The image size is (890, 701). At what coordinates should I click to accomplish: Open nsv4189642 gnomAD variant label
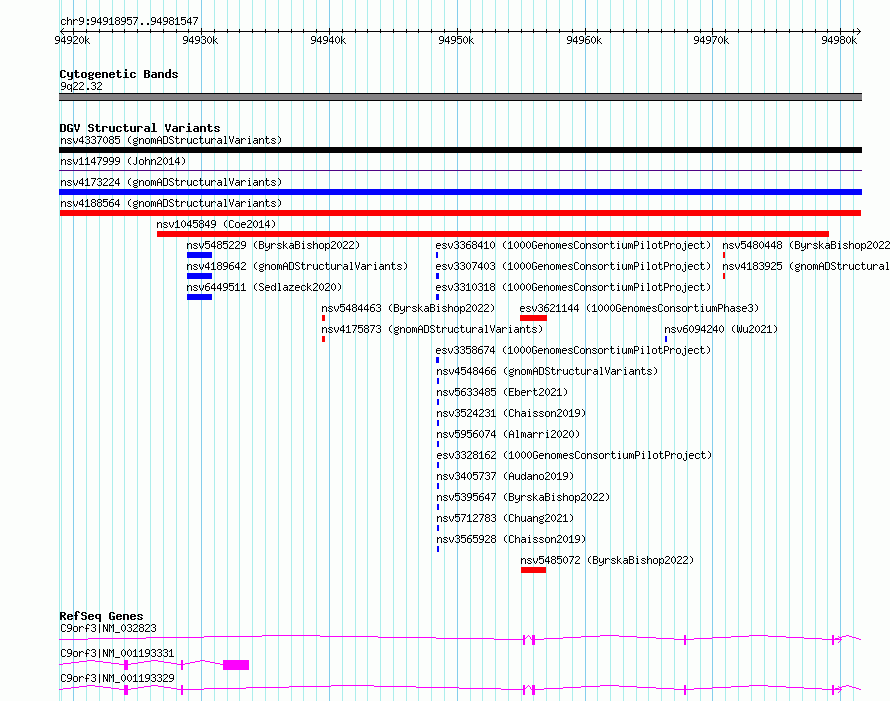coord(297,266)
